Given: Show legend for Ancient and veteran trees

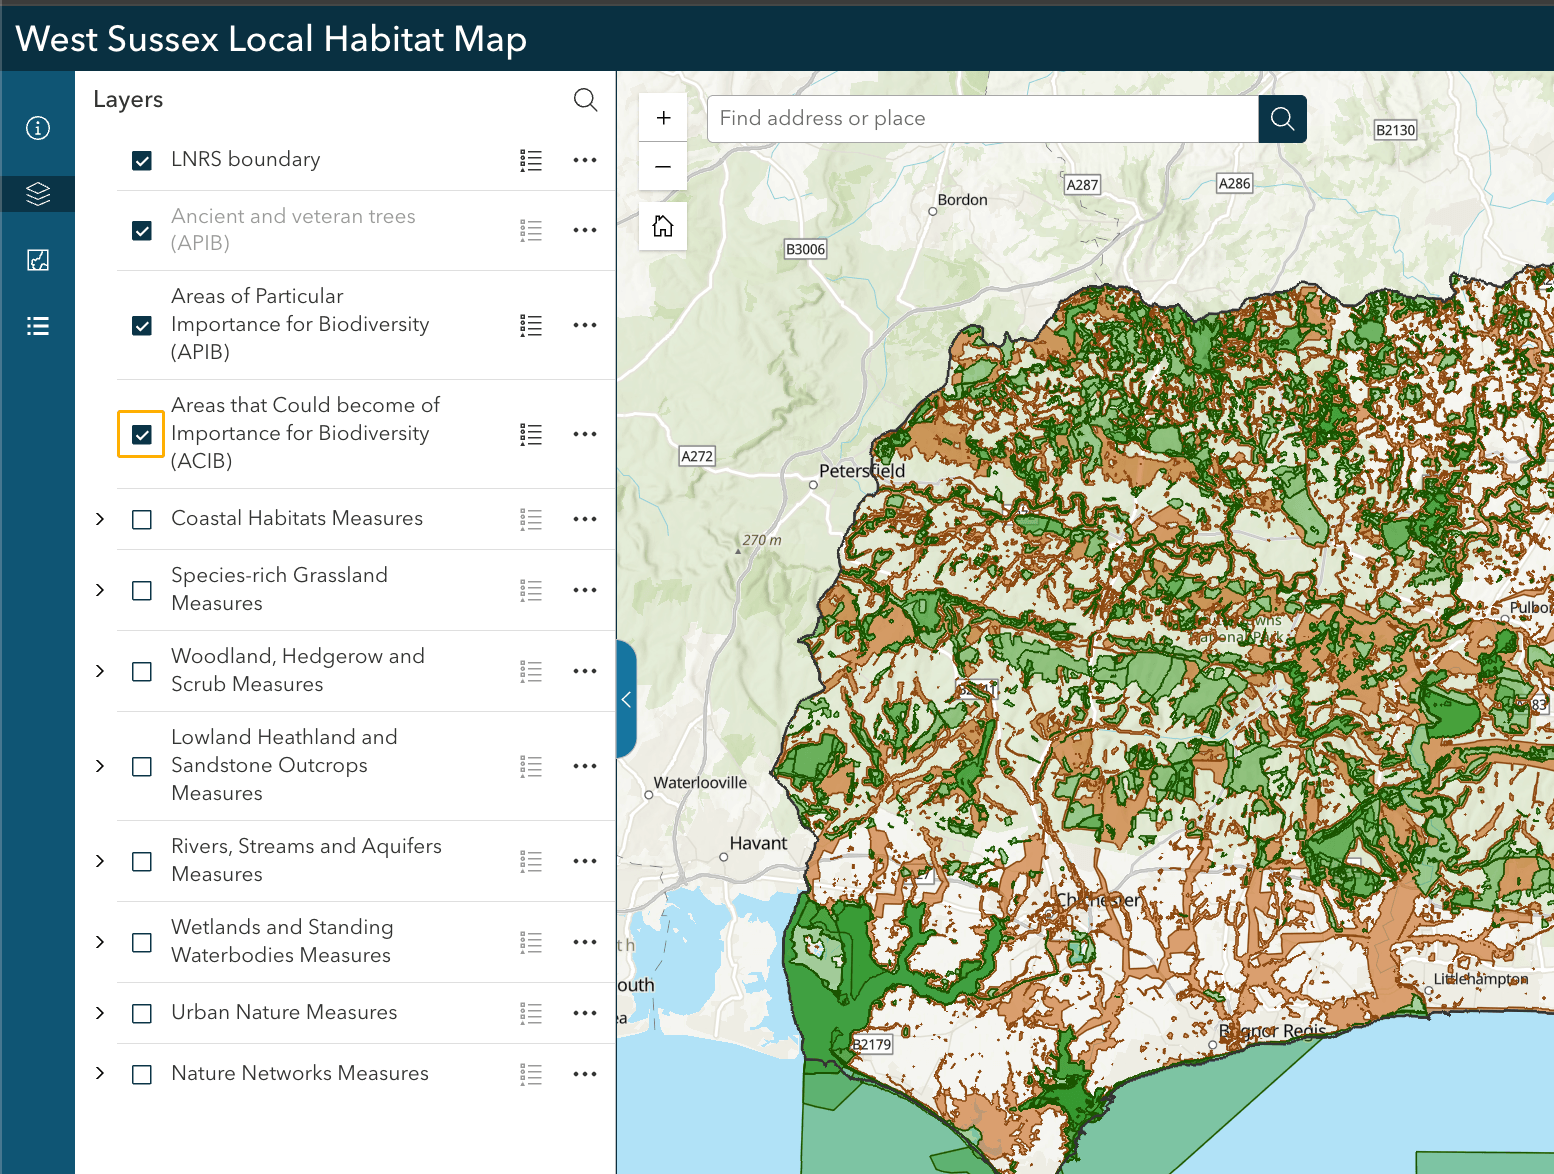Looking at the screenshot, I should click(531, 230).
